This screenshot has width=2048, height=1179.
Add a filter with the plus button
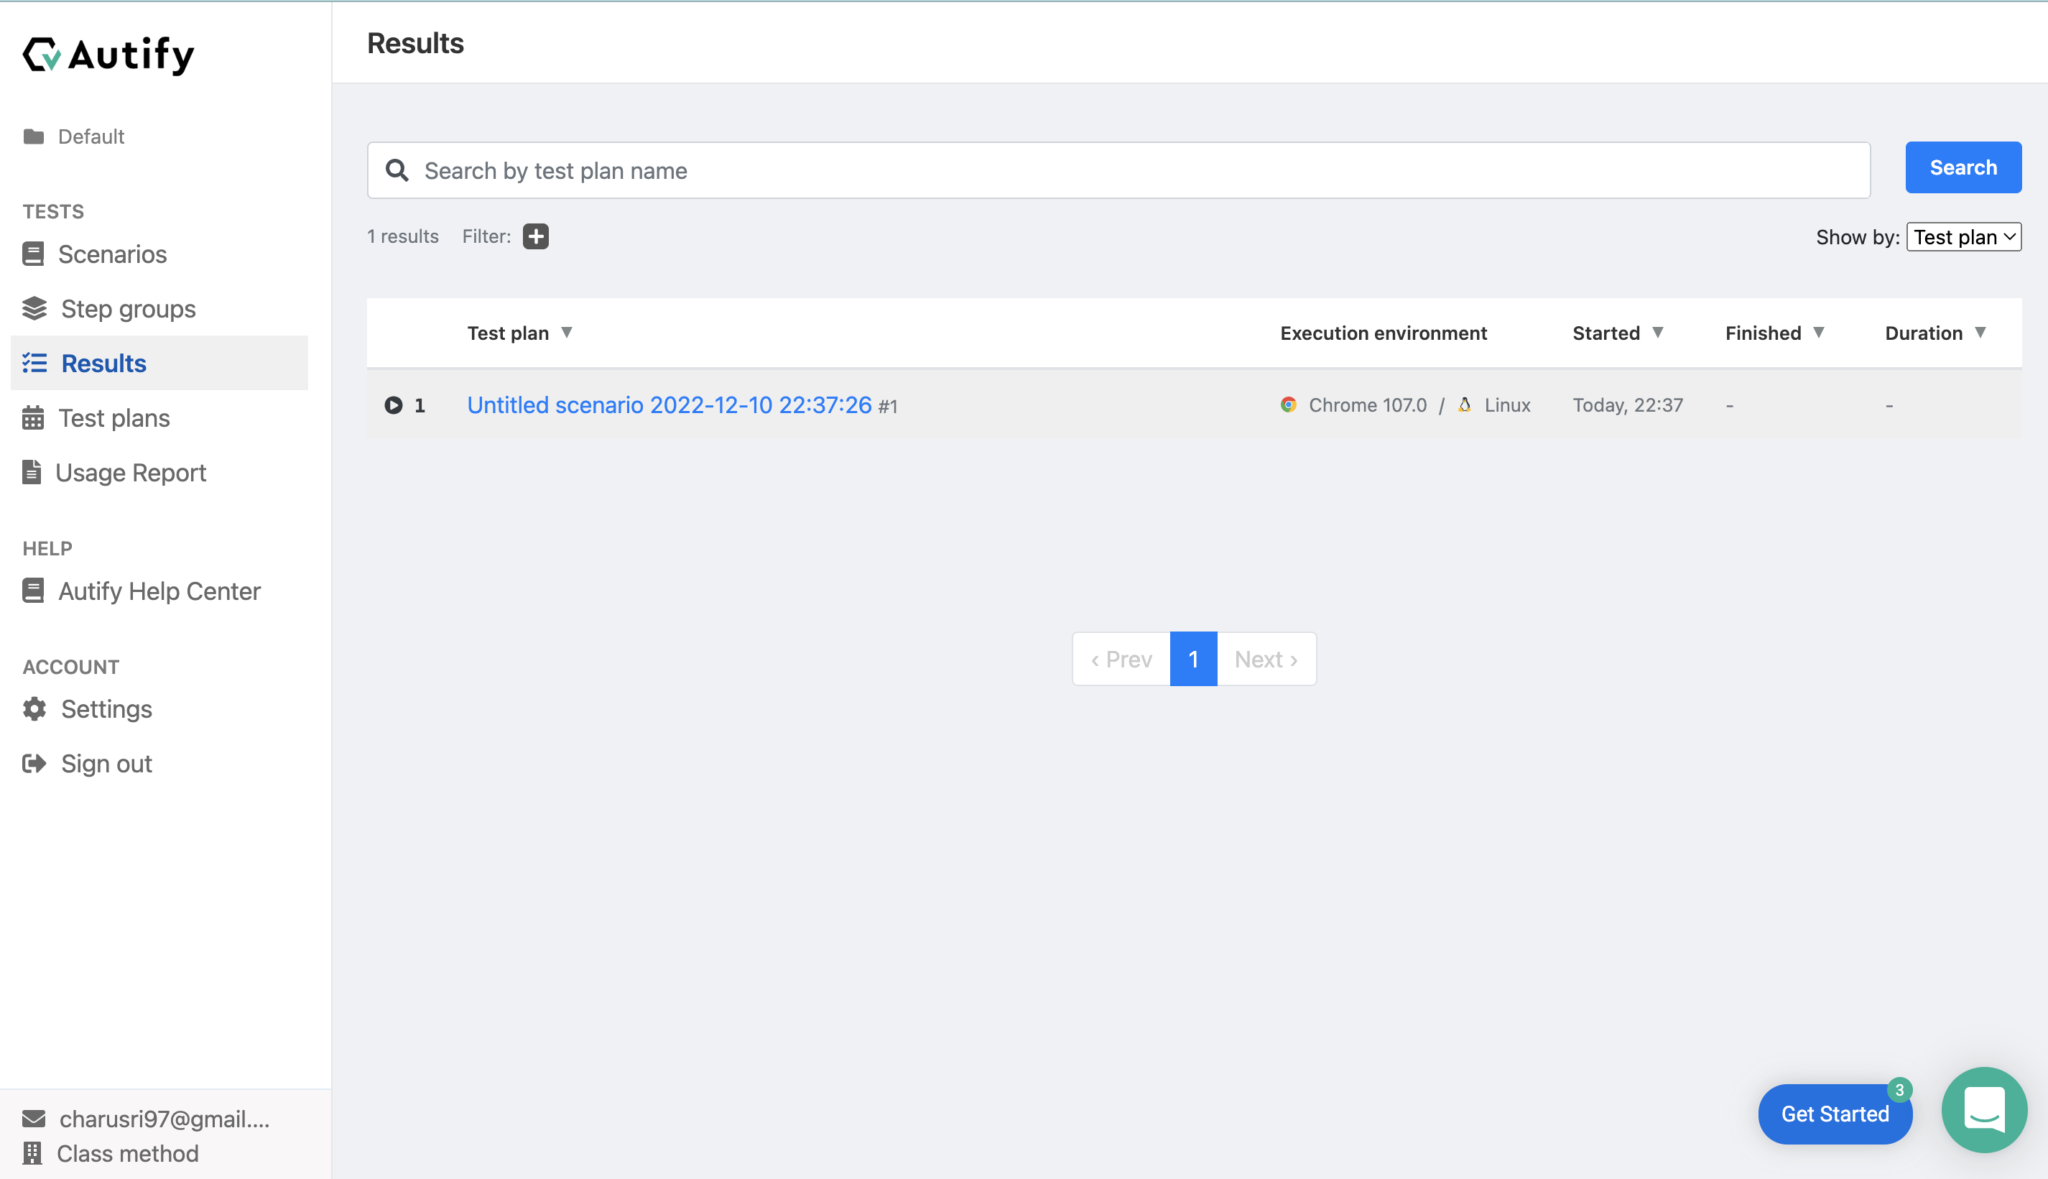tap(535, 236)
